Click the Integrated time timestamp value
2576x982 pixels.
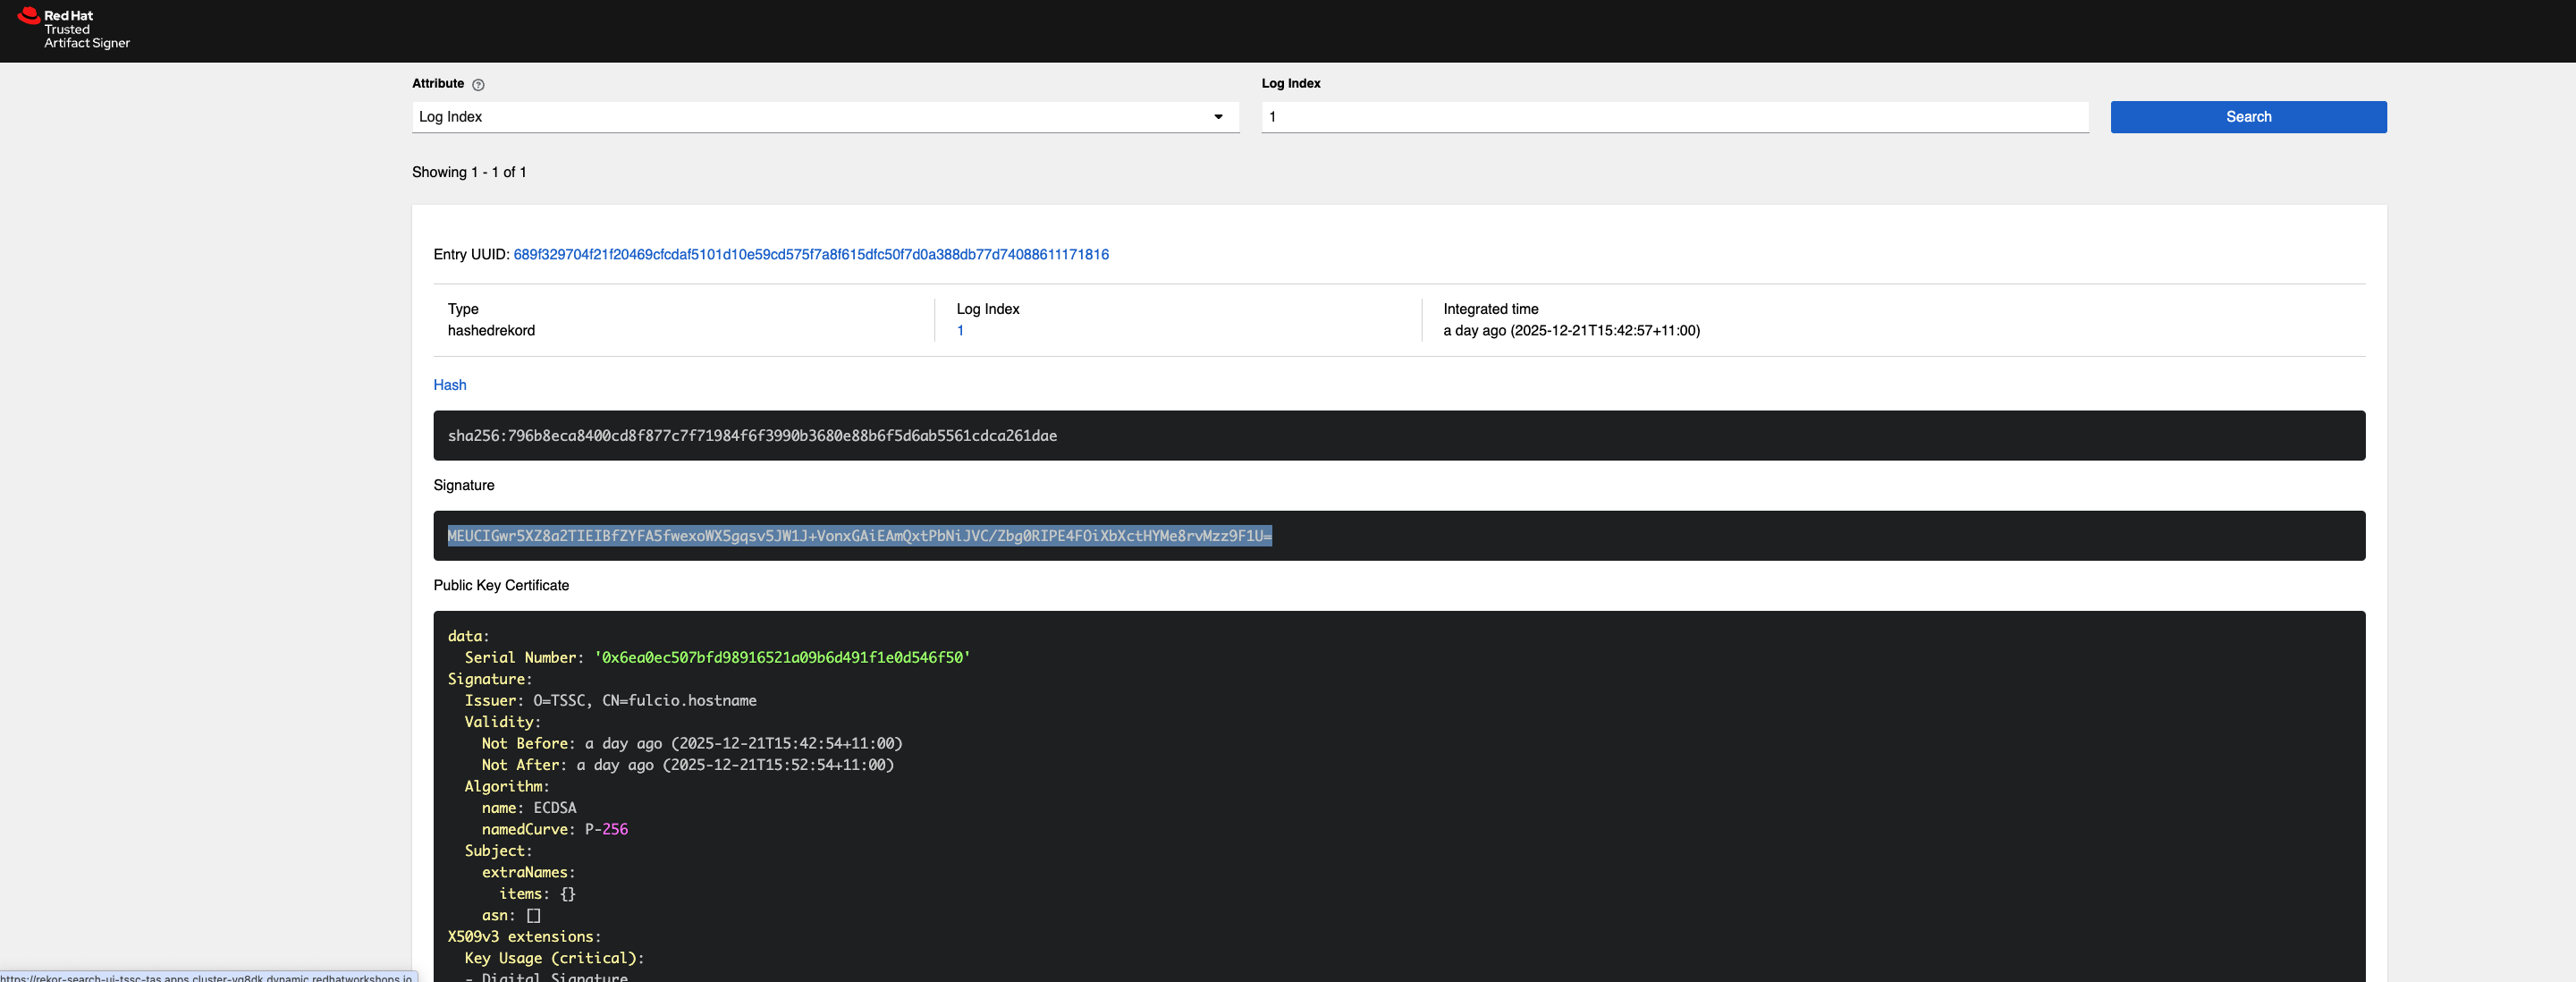(1570, 331)
